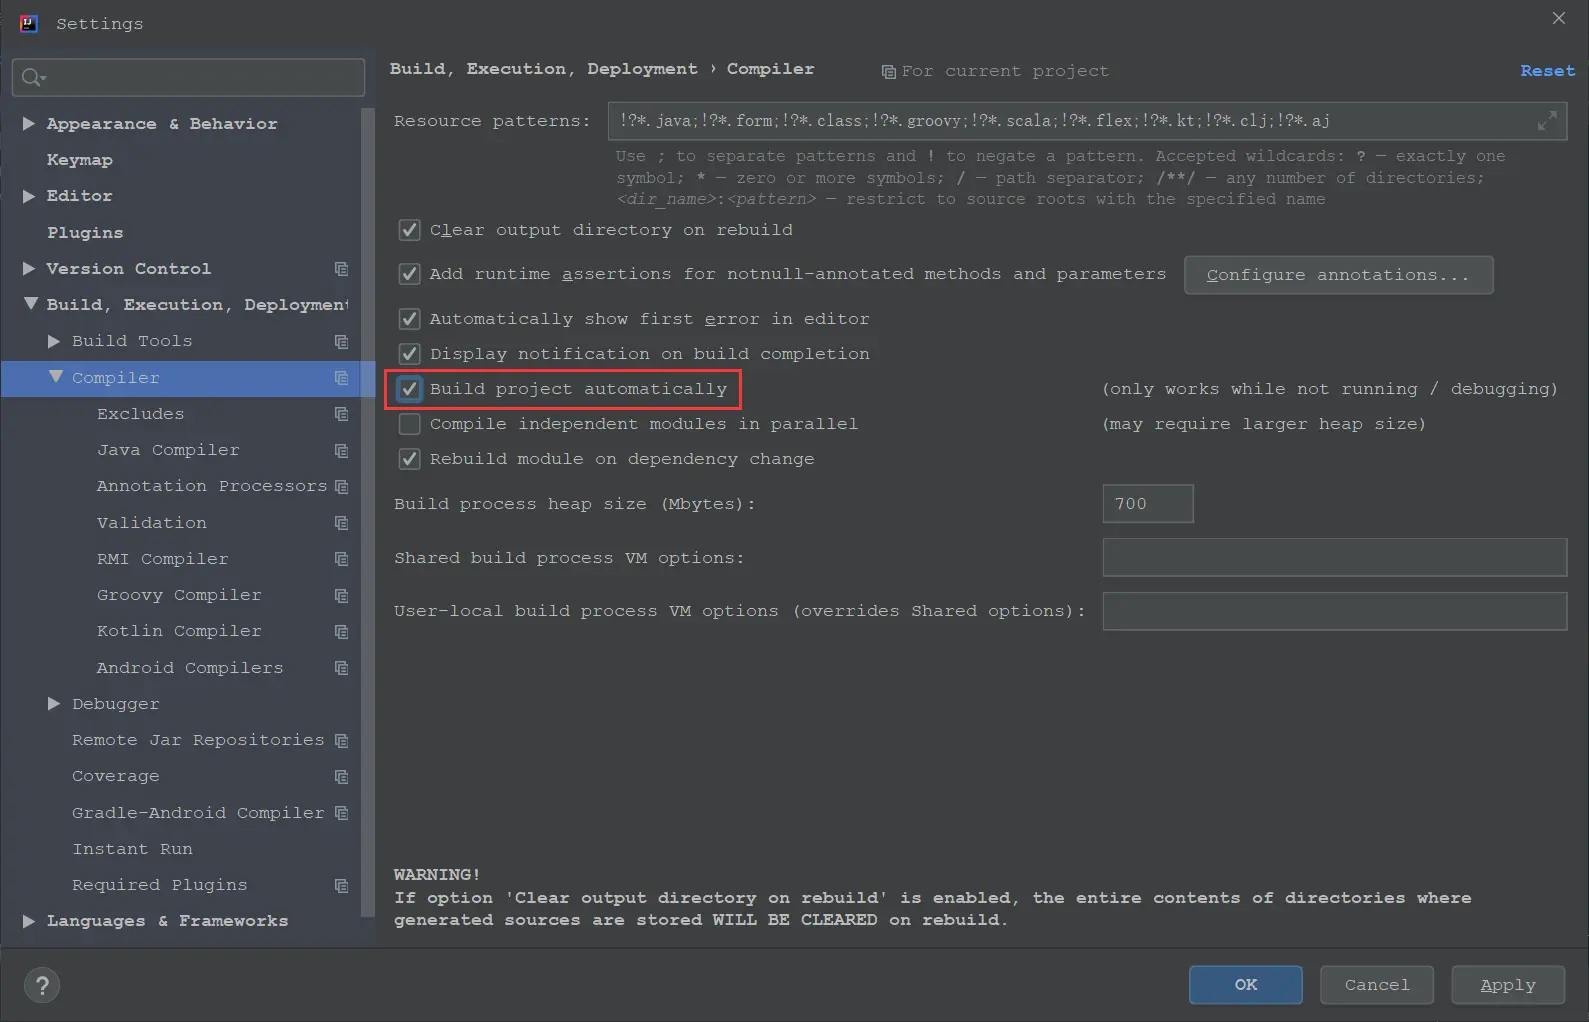Click the Reset link

click(1548, 71)
